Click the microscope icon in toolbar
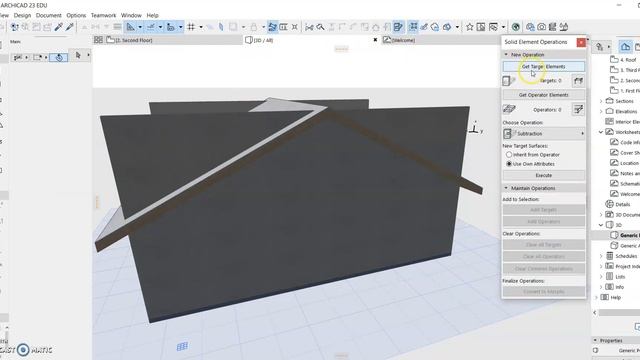Image resolution: width=640 pixels, height=360 pixels. (x=564, y=27)
